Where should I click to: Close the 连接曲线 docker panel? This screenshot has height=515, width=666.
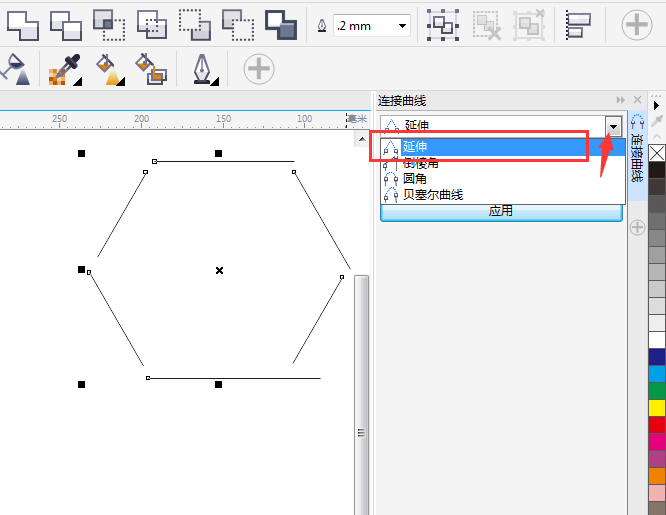click(637, 100)
